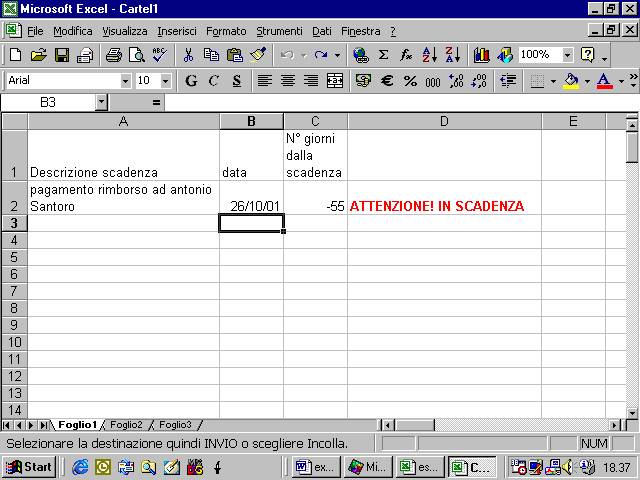The width and height of the screenshot is (640, 480).
Task: Sort ascending A to Z
Action: (x=430, y=55)
